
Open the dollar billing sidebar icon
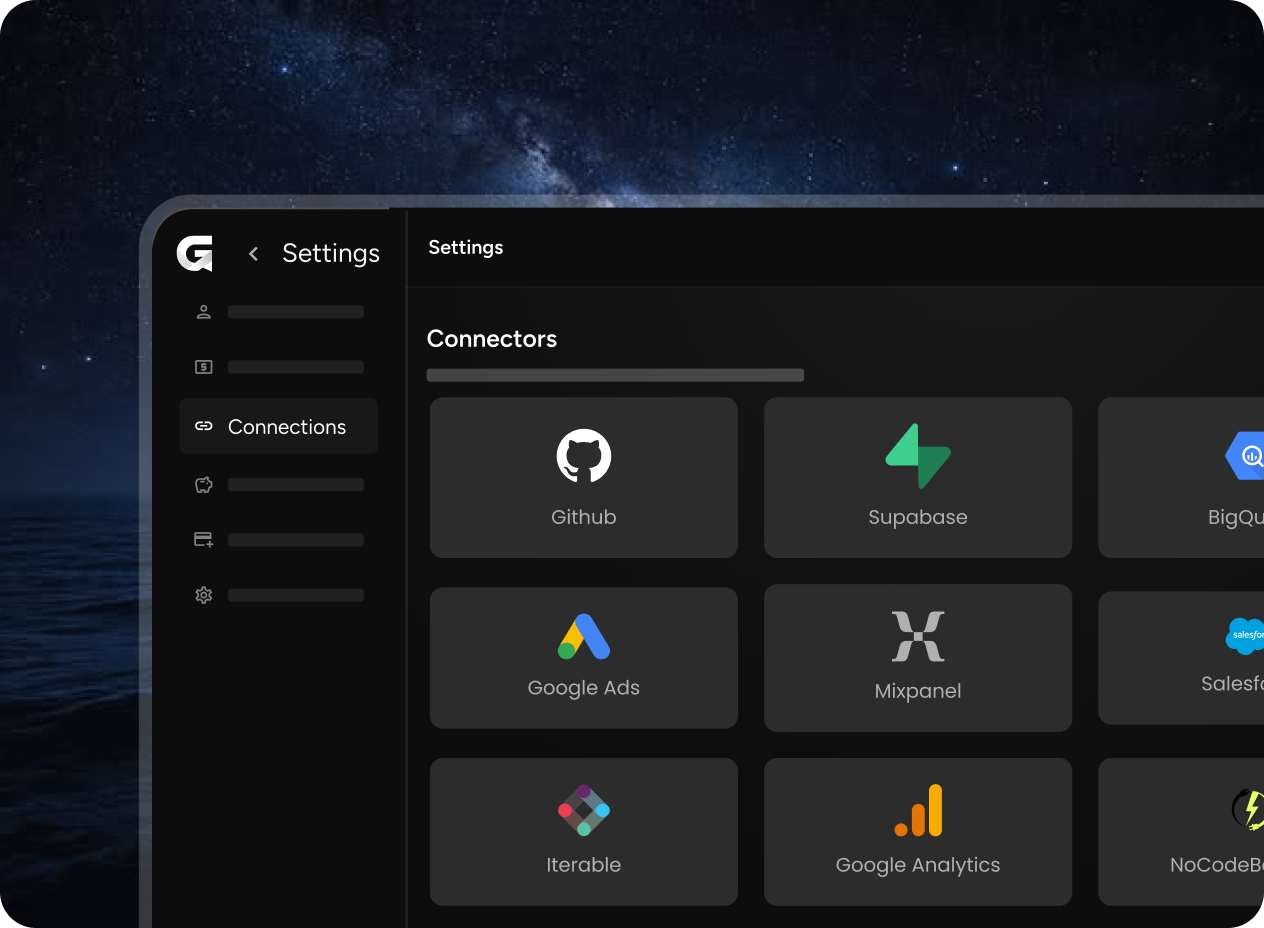click(x=204, y=367)
